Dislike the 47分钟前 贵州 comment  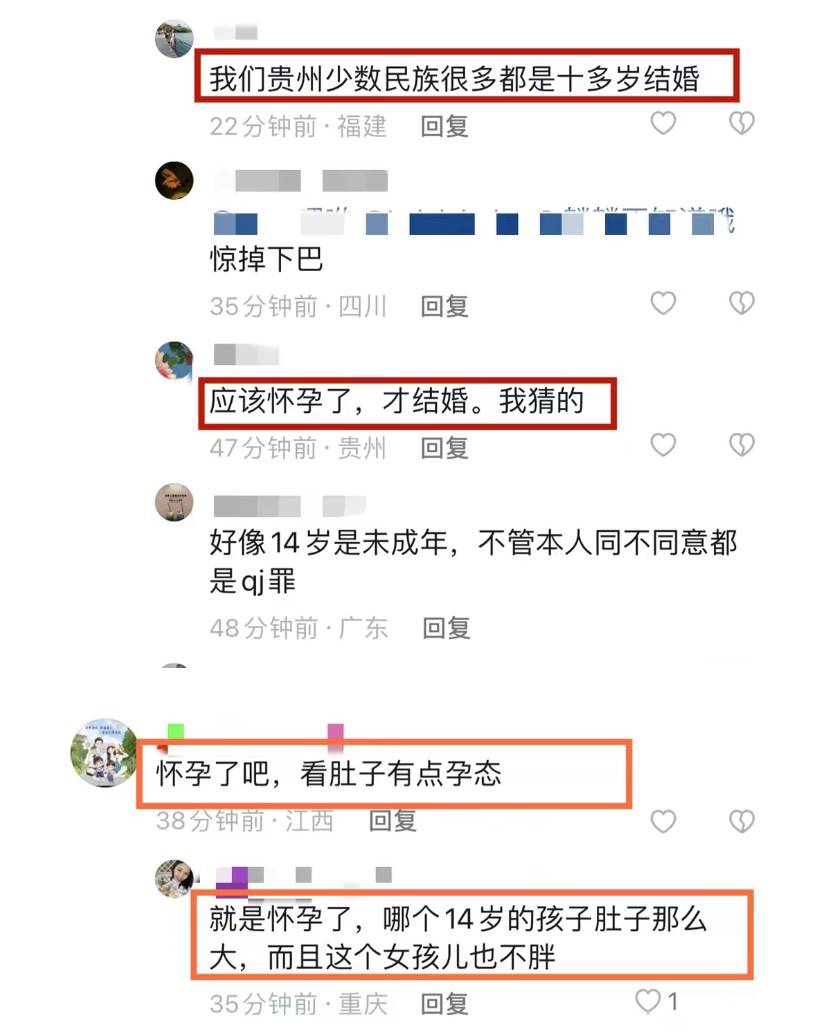[742, 445]
